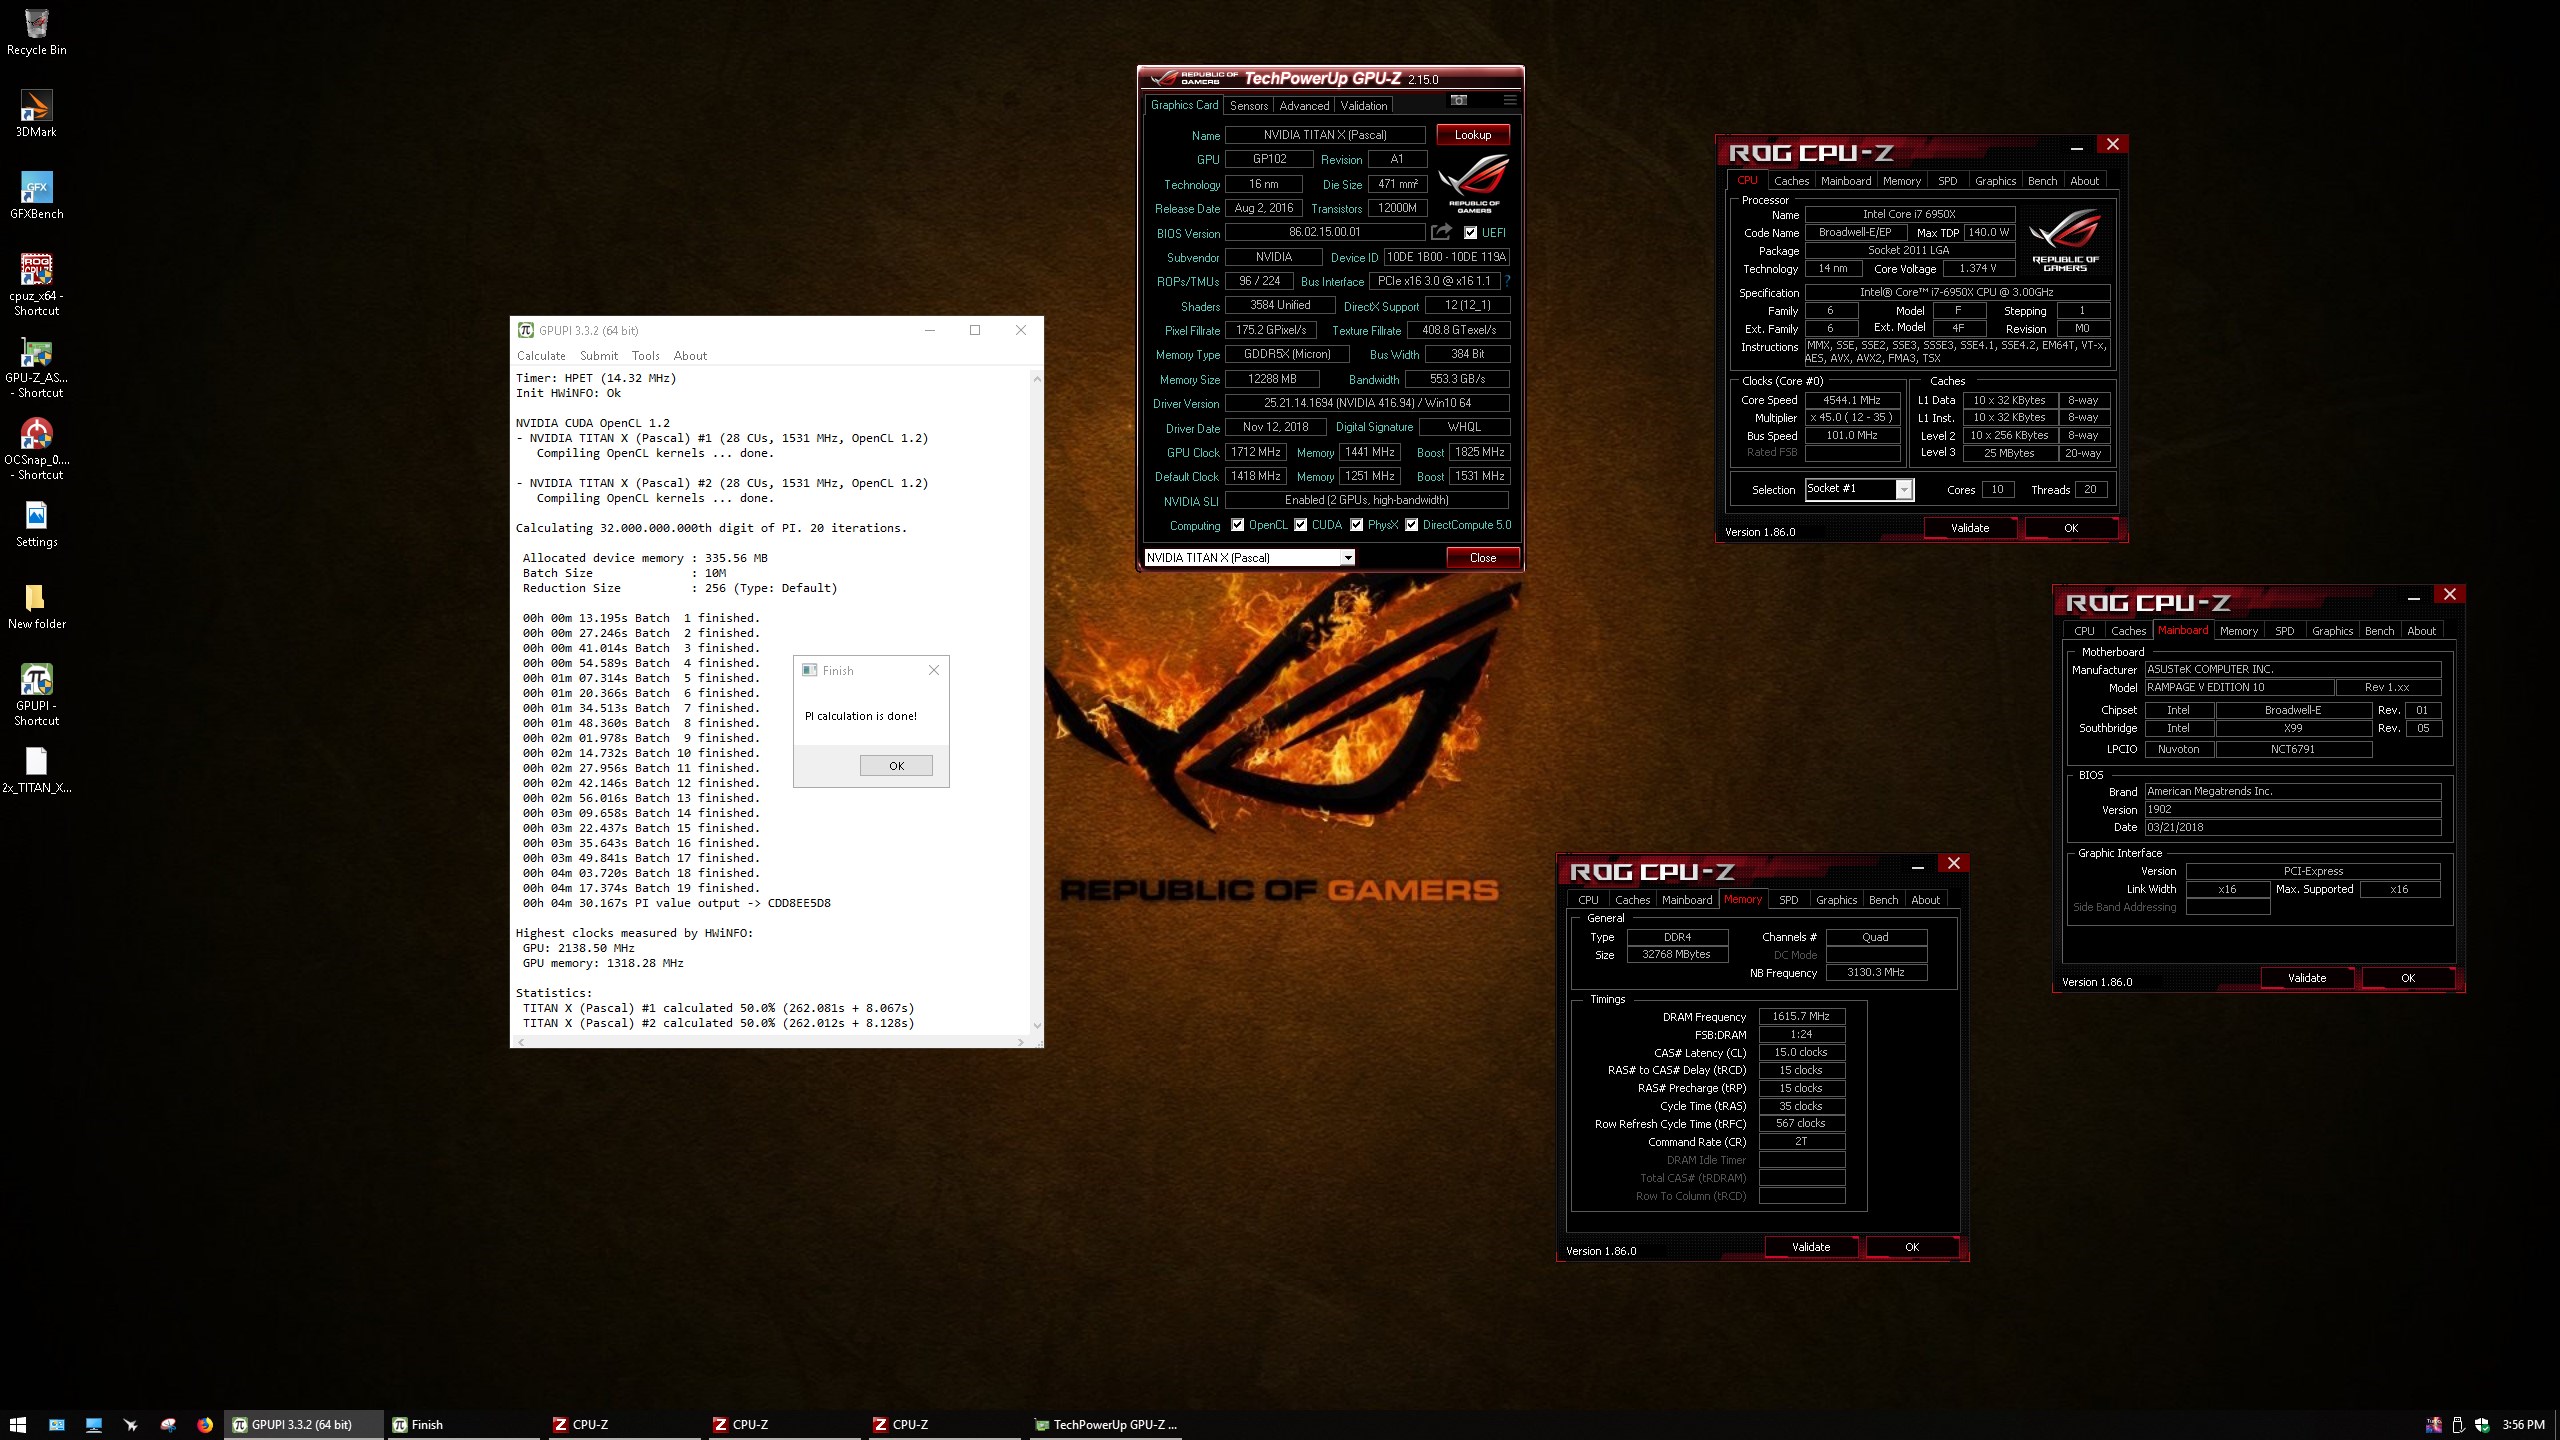Open the Recycle Bin desktop icon

[x=36, y=31]
